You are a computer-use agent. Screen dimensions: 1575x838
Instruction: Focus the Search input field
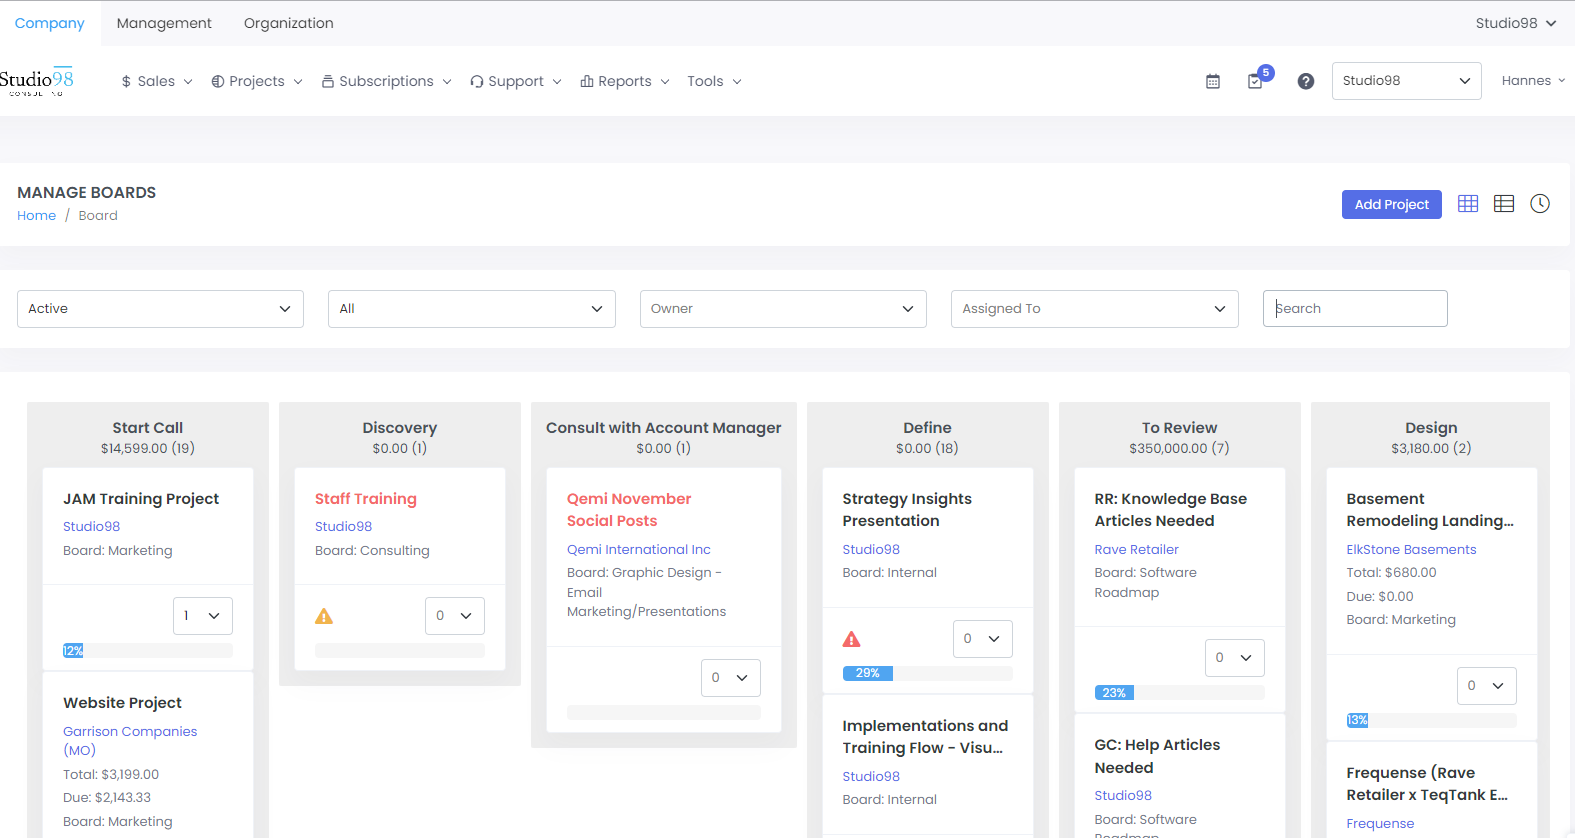click(x=1354, y=309)
